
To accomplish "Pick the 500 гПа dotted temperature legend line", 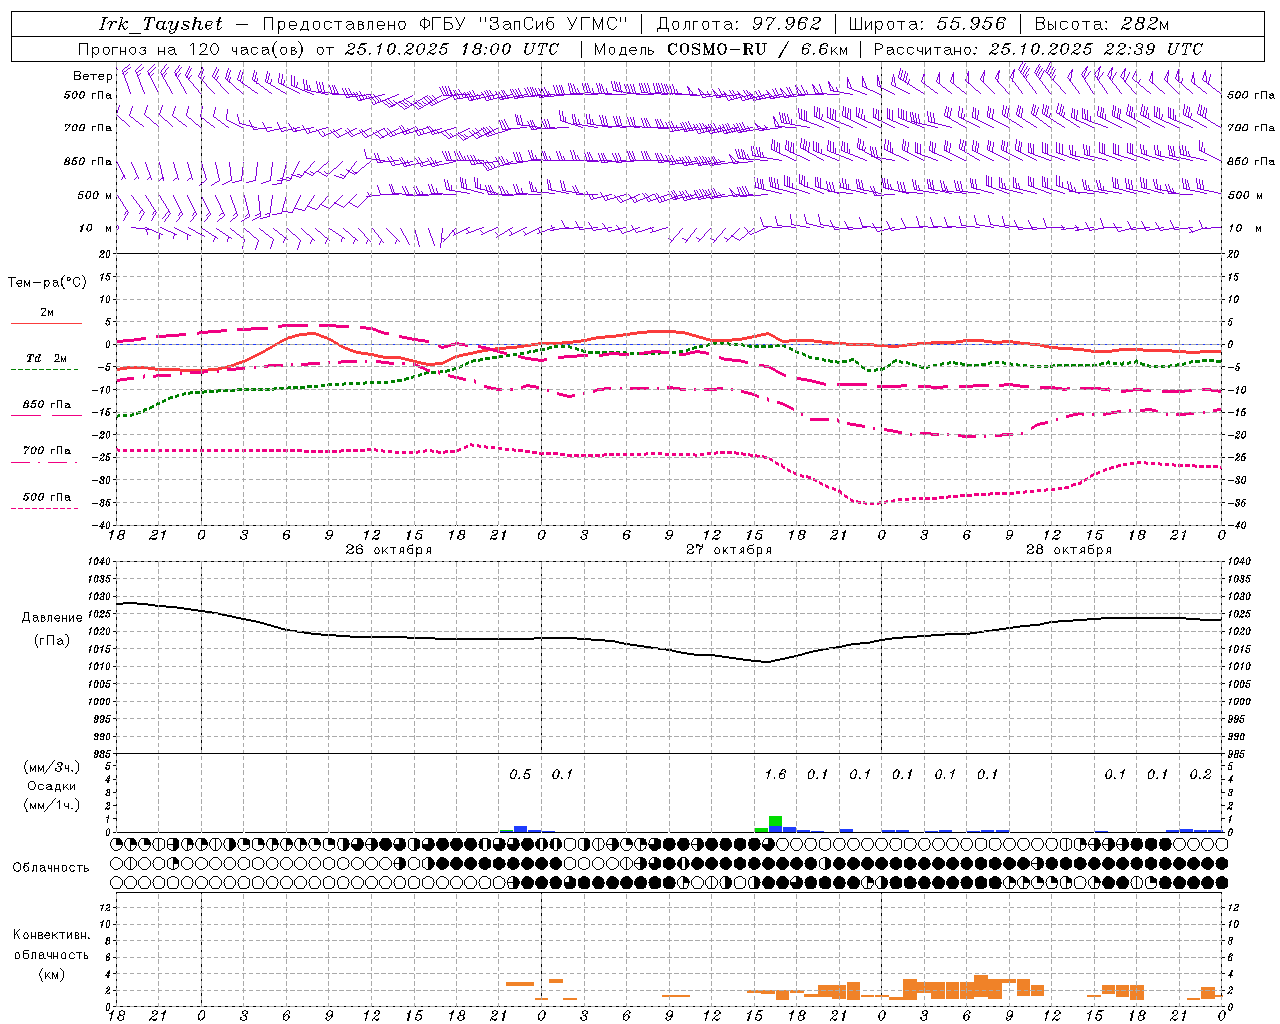I will [44, 508].
